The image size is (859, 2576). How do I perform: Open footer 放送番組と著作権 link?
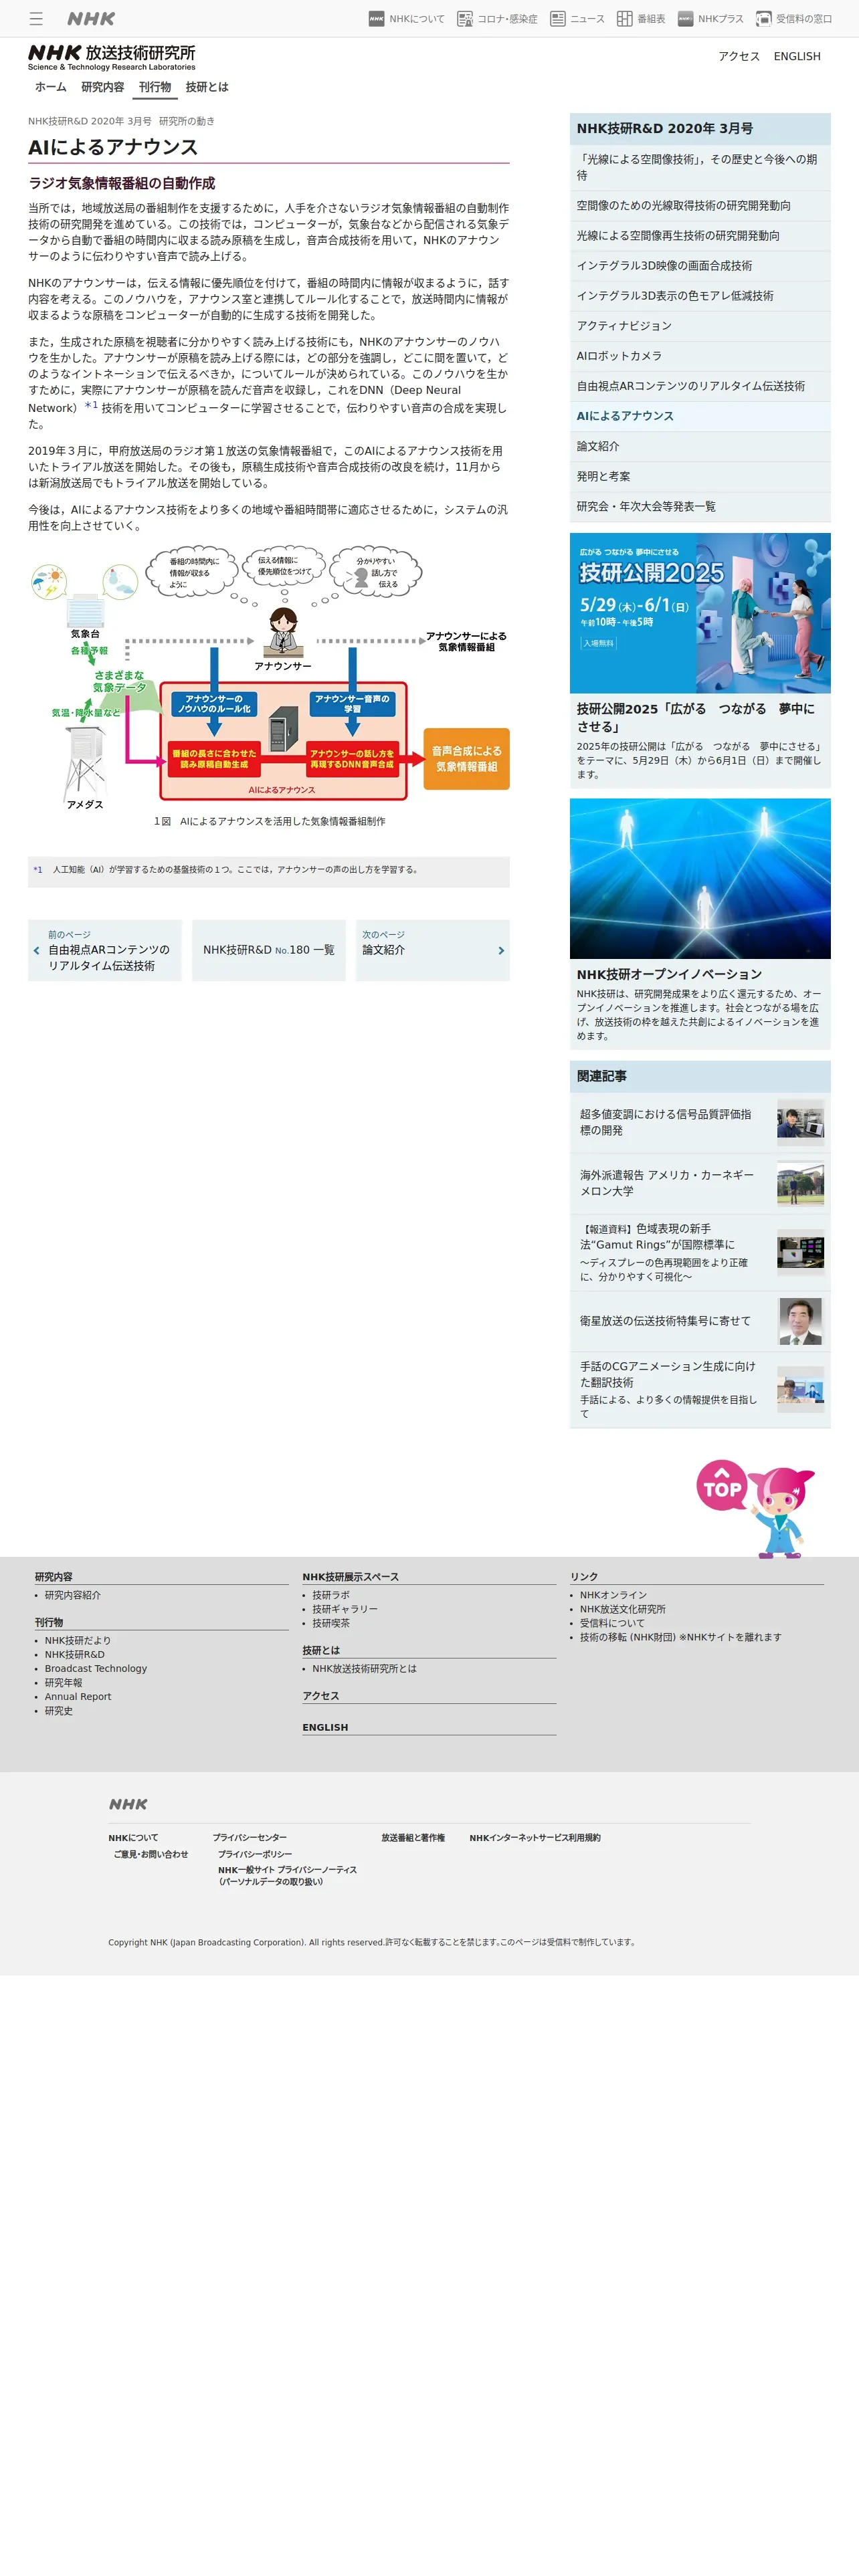click(x=413, y=1837)
